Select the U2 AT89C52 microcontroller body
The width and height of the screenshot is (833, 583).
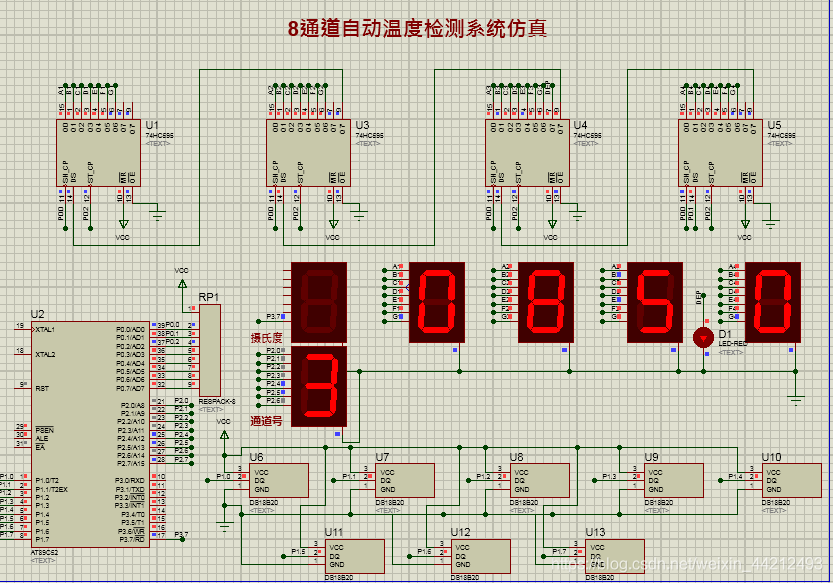pyautogui.click(x=90, y=434)
